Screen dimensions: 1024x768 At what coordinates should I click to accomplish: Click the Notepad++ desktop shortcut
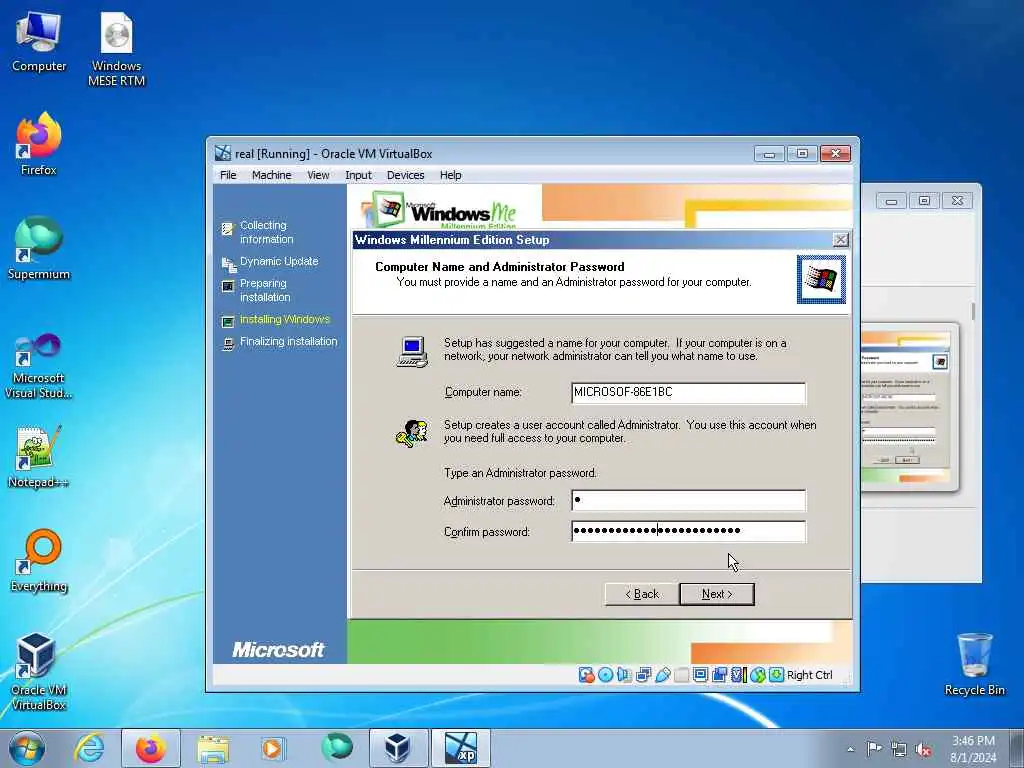pos(39,457)
